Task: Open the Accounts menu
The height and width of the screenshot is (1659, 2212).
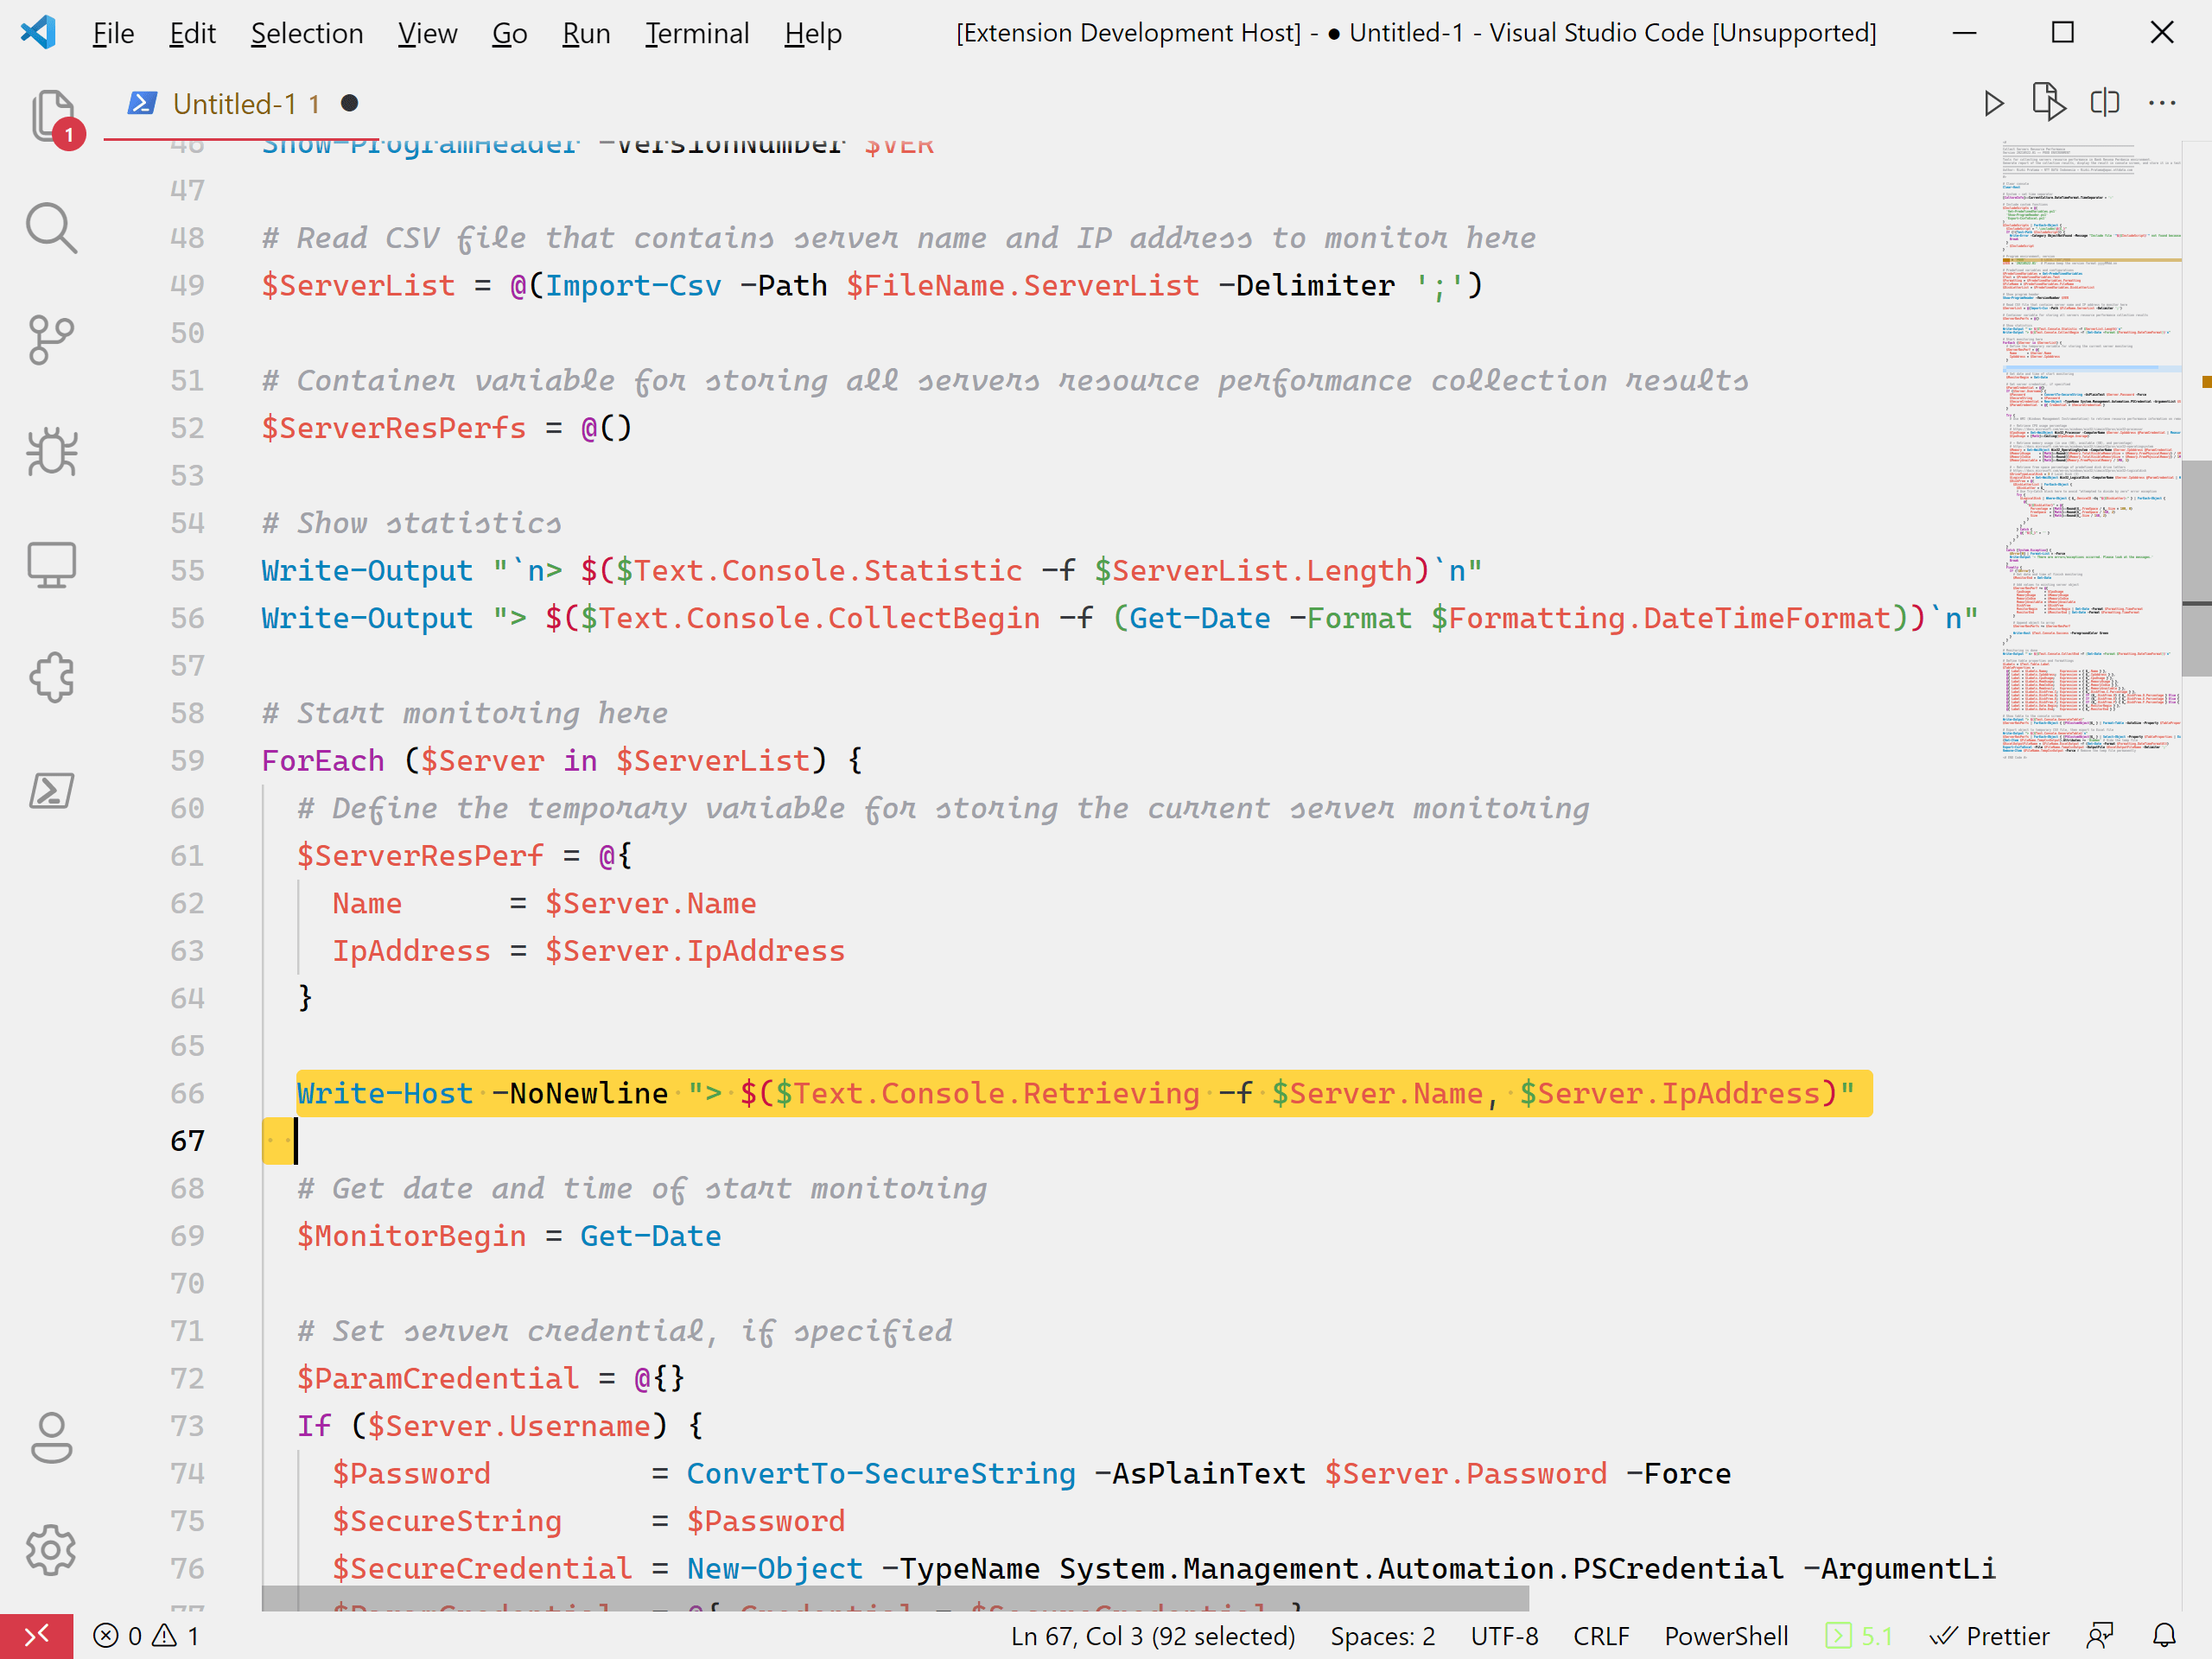Action: [x=52, y=1438]
